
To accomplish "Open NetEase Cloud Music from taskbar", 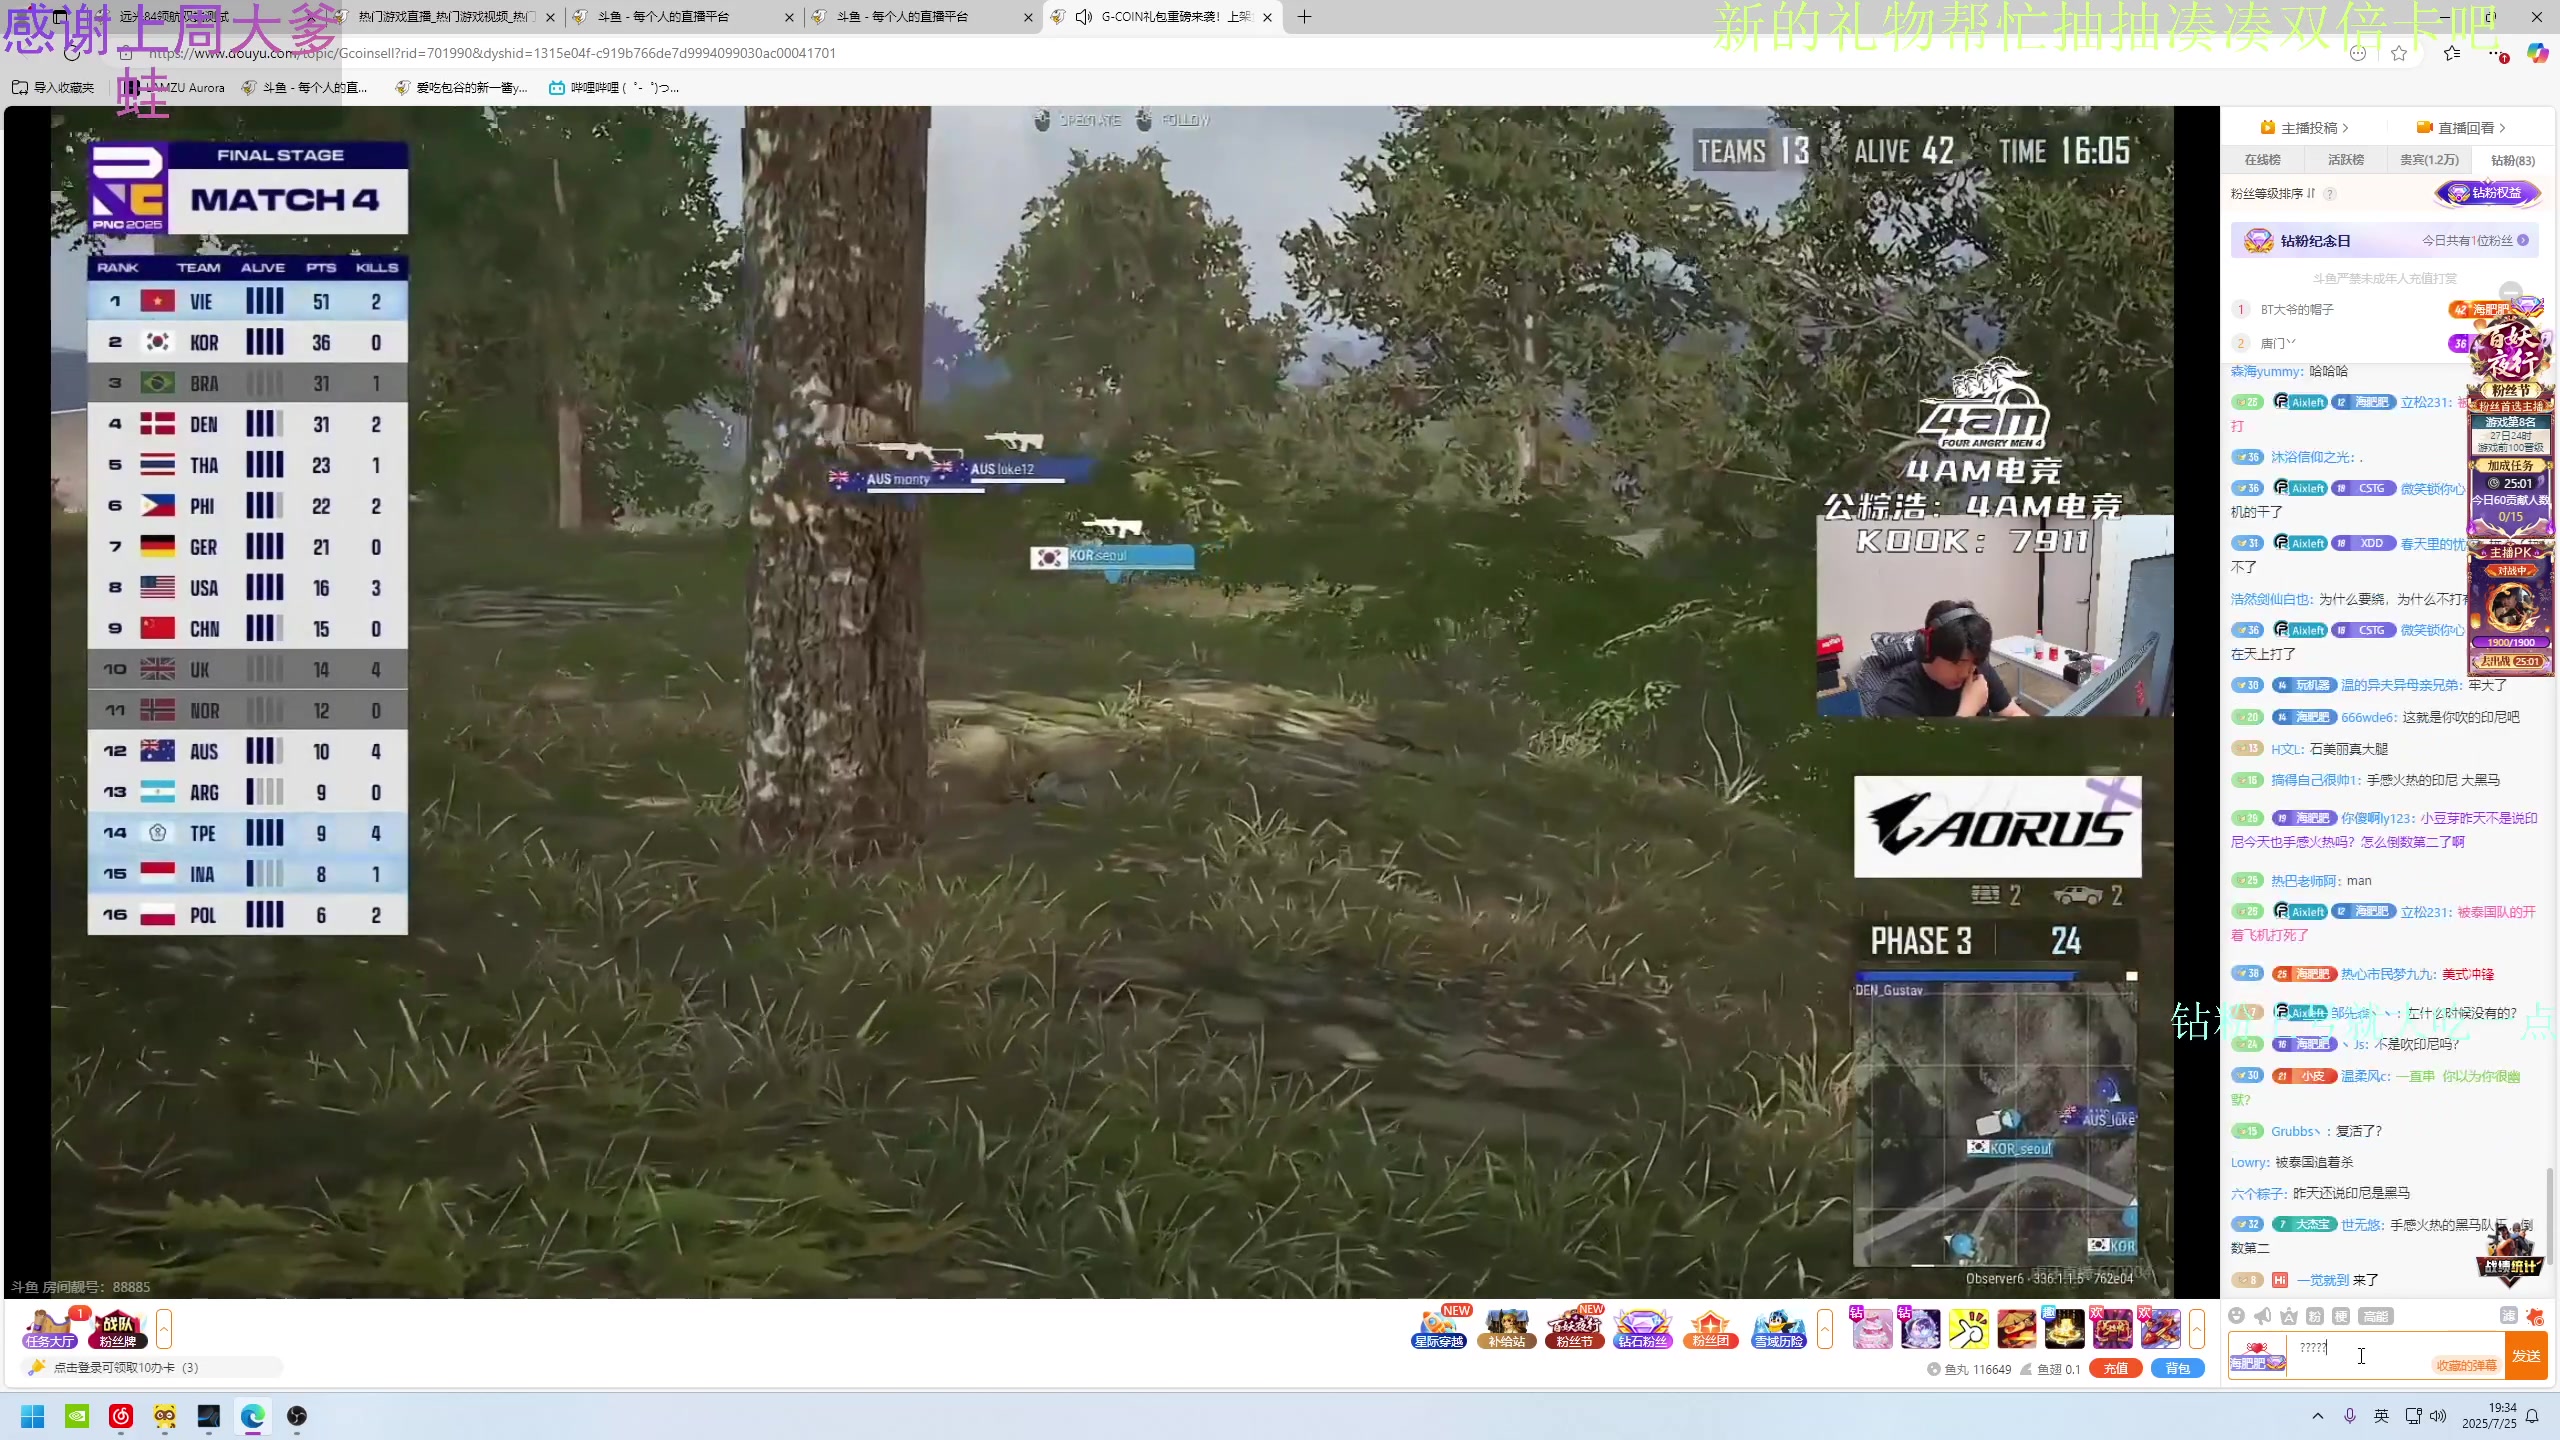I will click(121, 1416).
